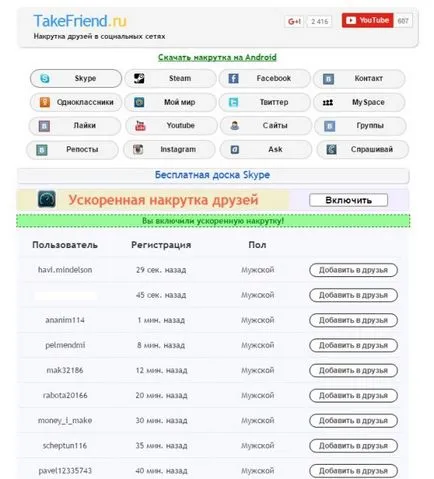Click the YouTube subscribe badge

pyautogui.click(x=367, y=20)
